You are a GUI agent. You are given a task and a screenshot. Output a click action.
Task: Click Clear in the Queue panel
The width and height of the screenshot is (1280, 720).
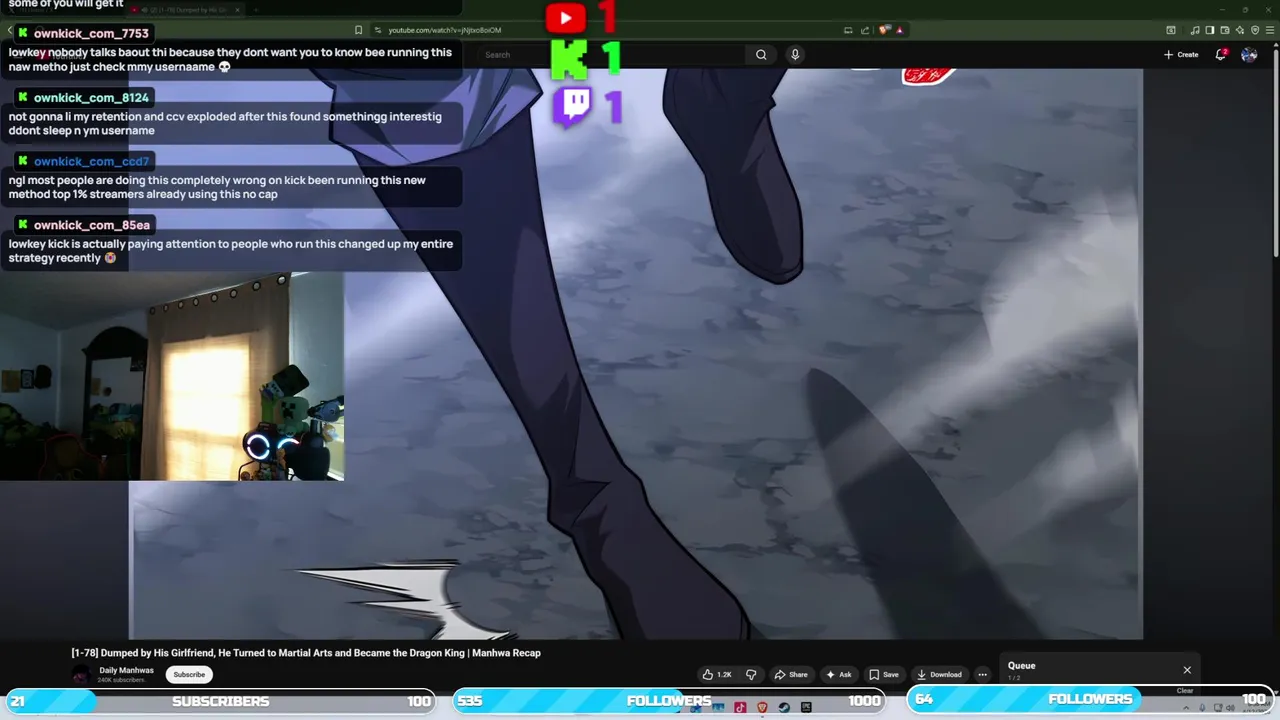1185,690
